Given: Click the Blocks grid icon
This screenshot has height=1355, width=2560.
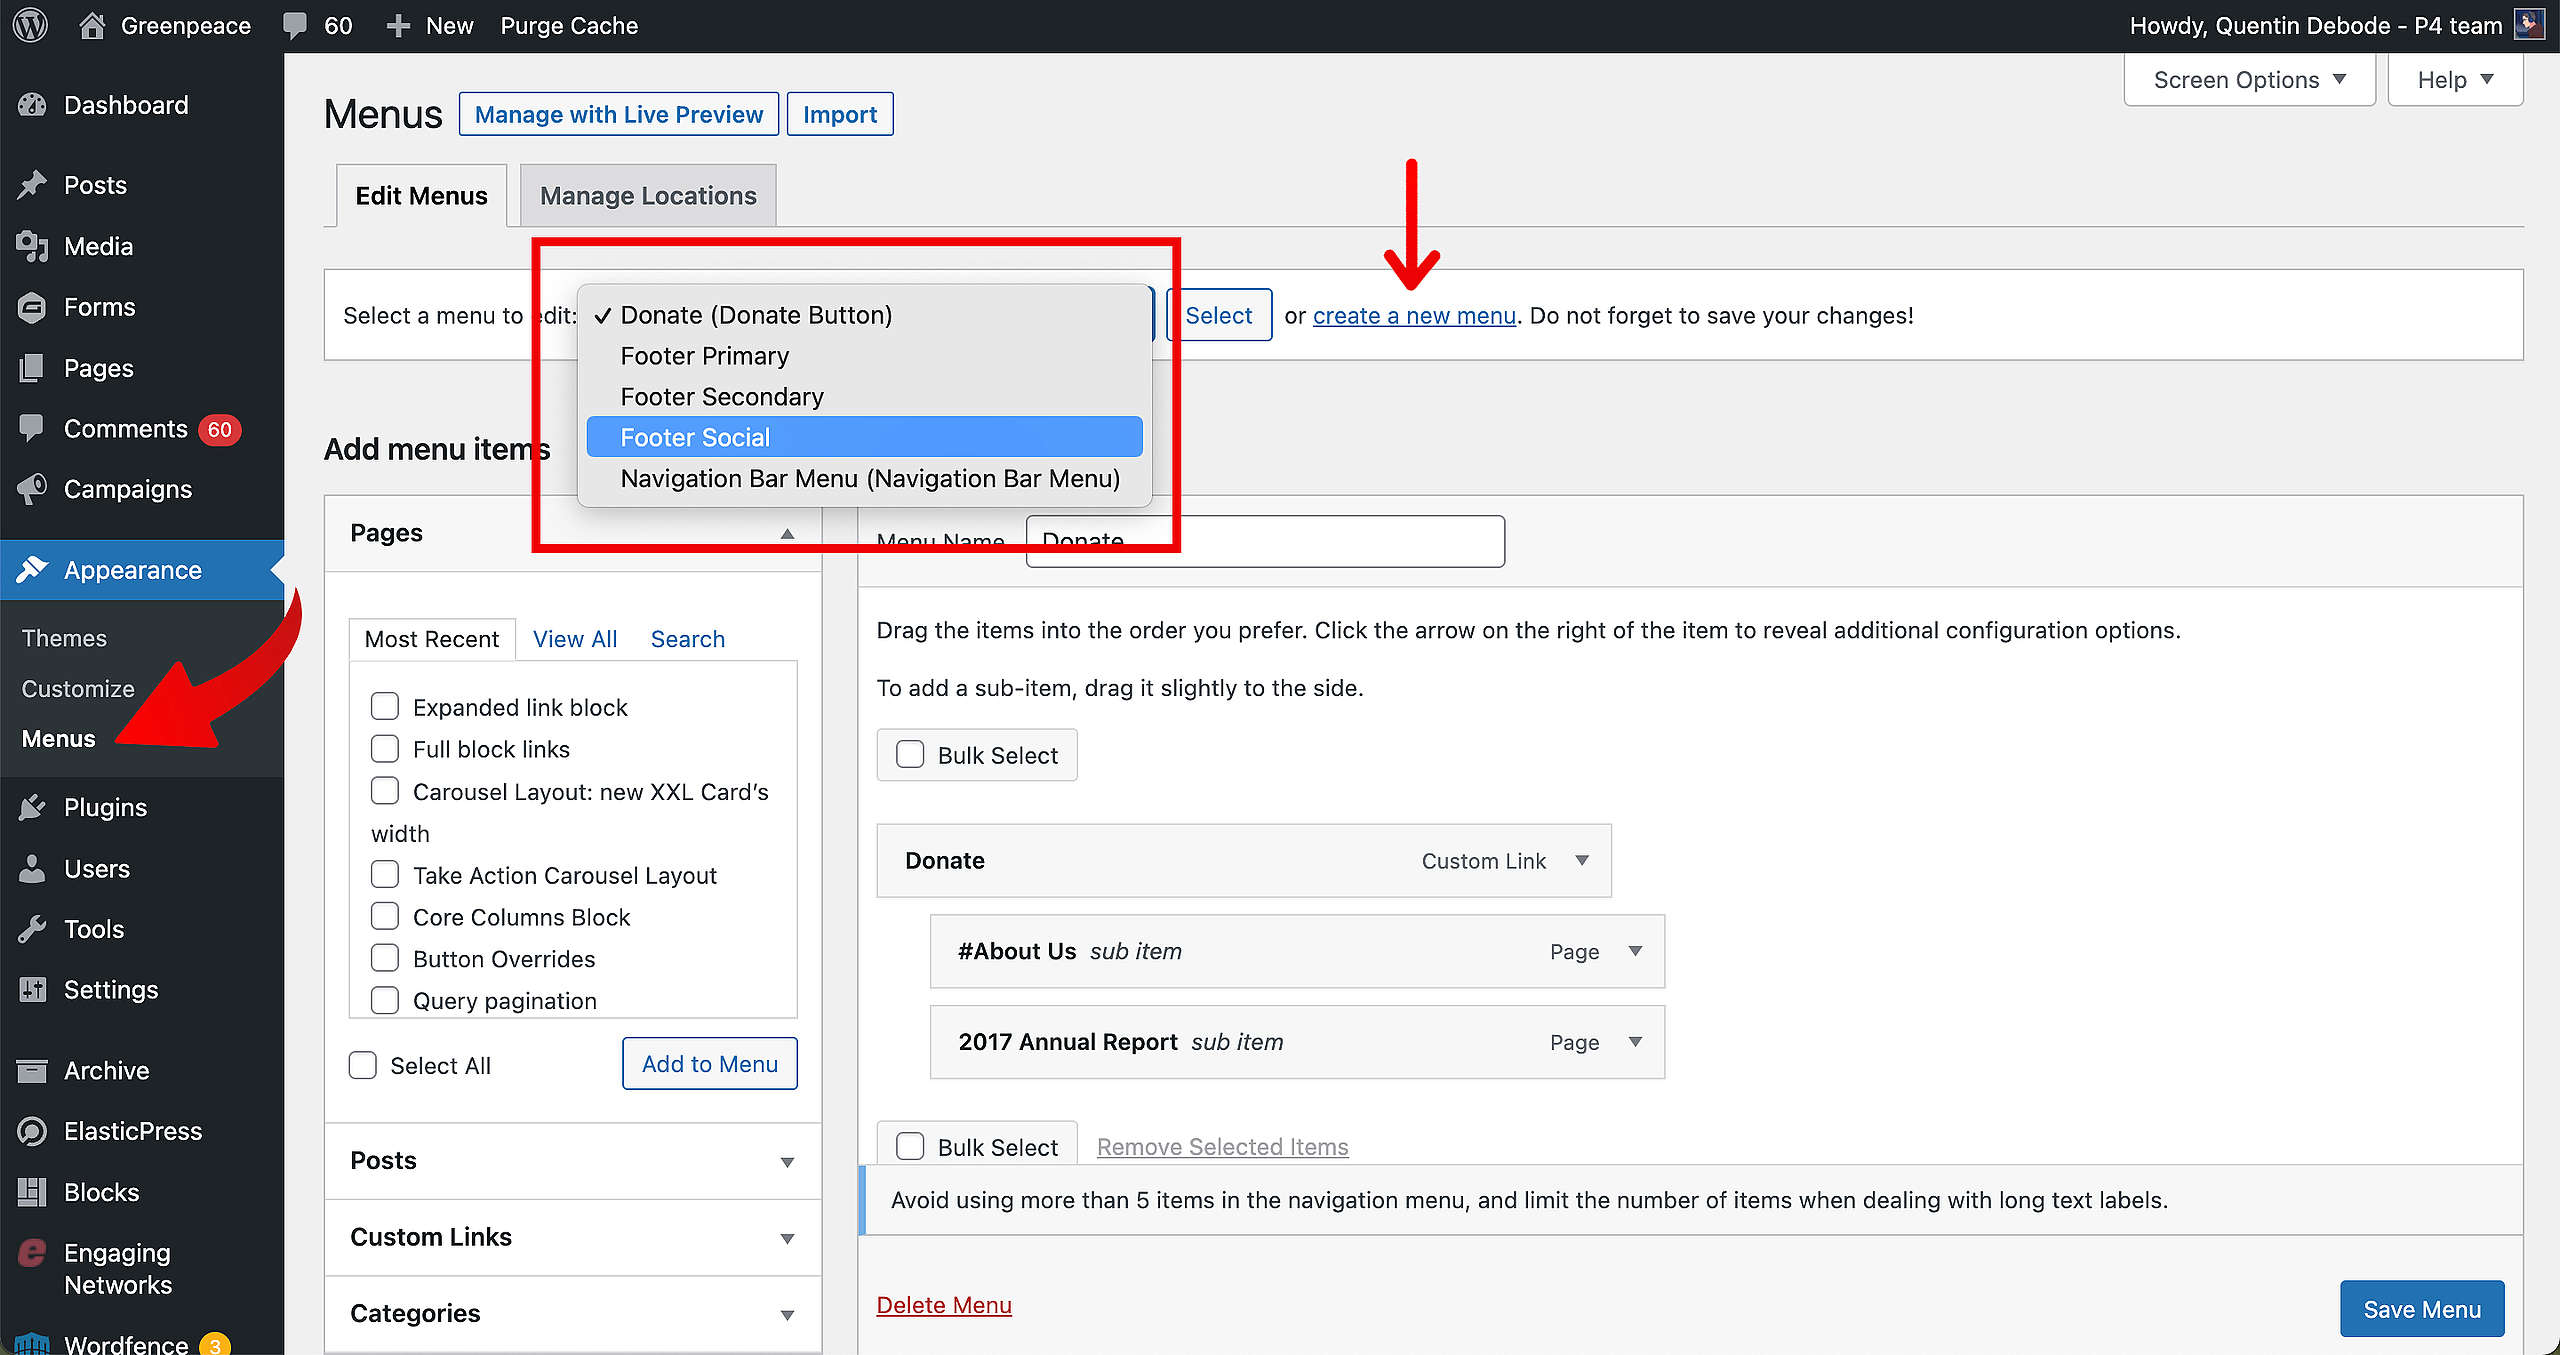Looking at the screenshot, I should 32,1192.
